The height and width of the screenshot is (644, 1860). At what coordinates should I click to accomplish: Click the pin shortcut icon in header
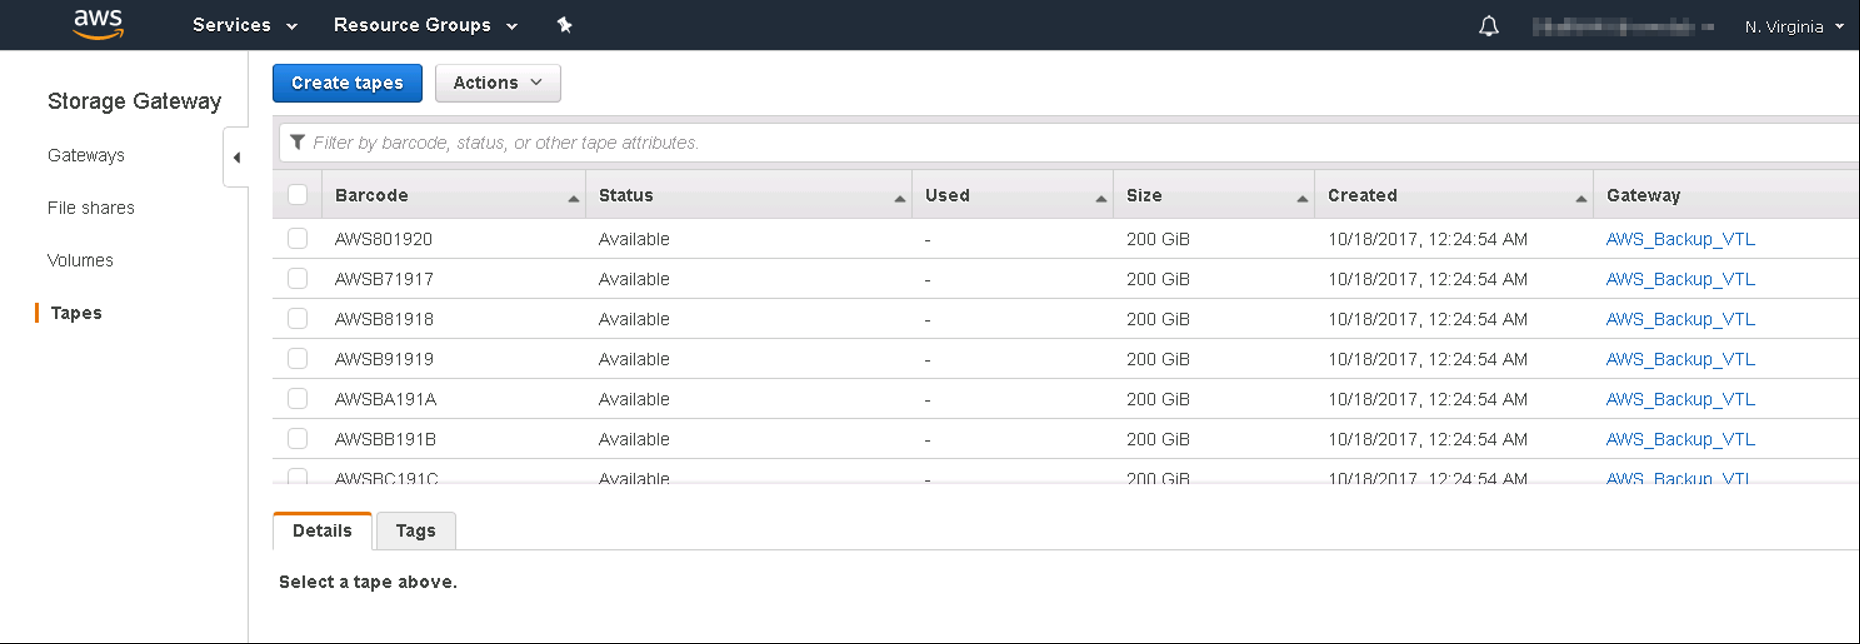point(564,25)
